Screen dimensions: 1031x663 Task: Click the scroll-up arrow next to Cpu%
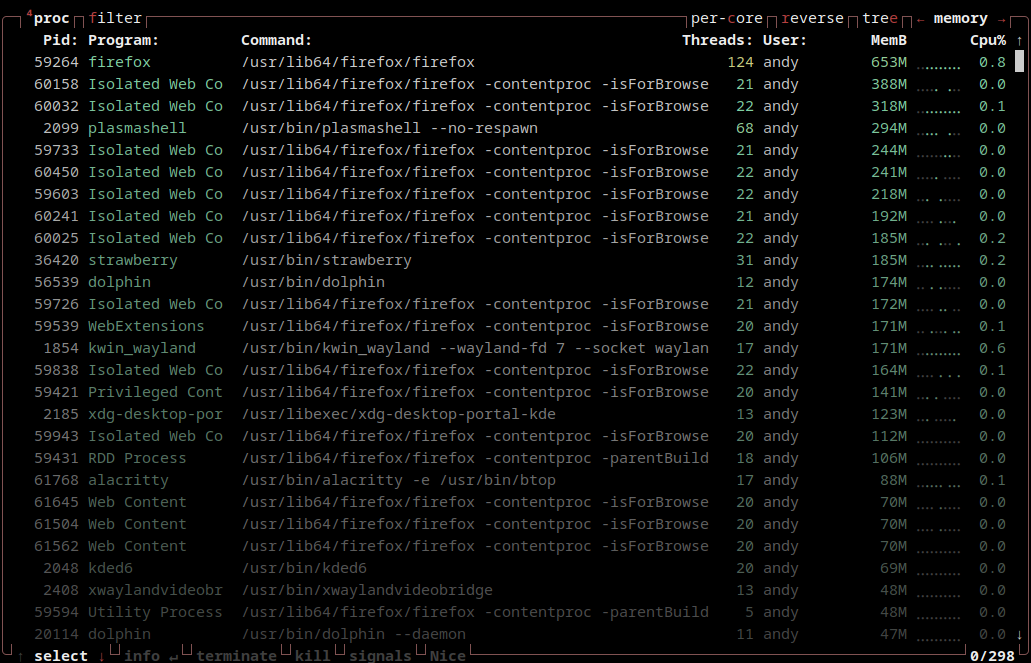(1019, 41)
